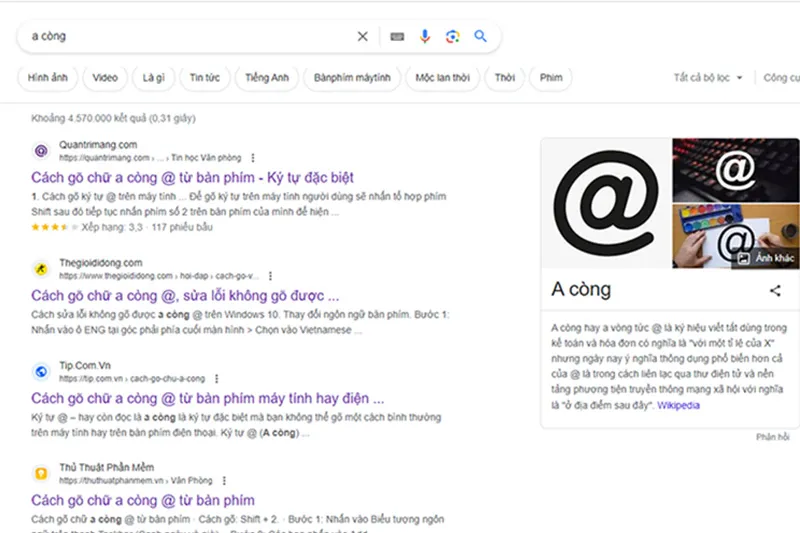800x533 pixels.
Task: Click the 'Xếp hạng: 3,3' rating text
Action: click(x=112, y=227)
